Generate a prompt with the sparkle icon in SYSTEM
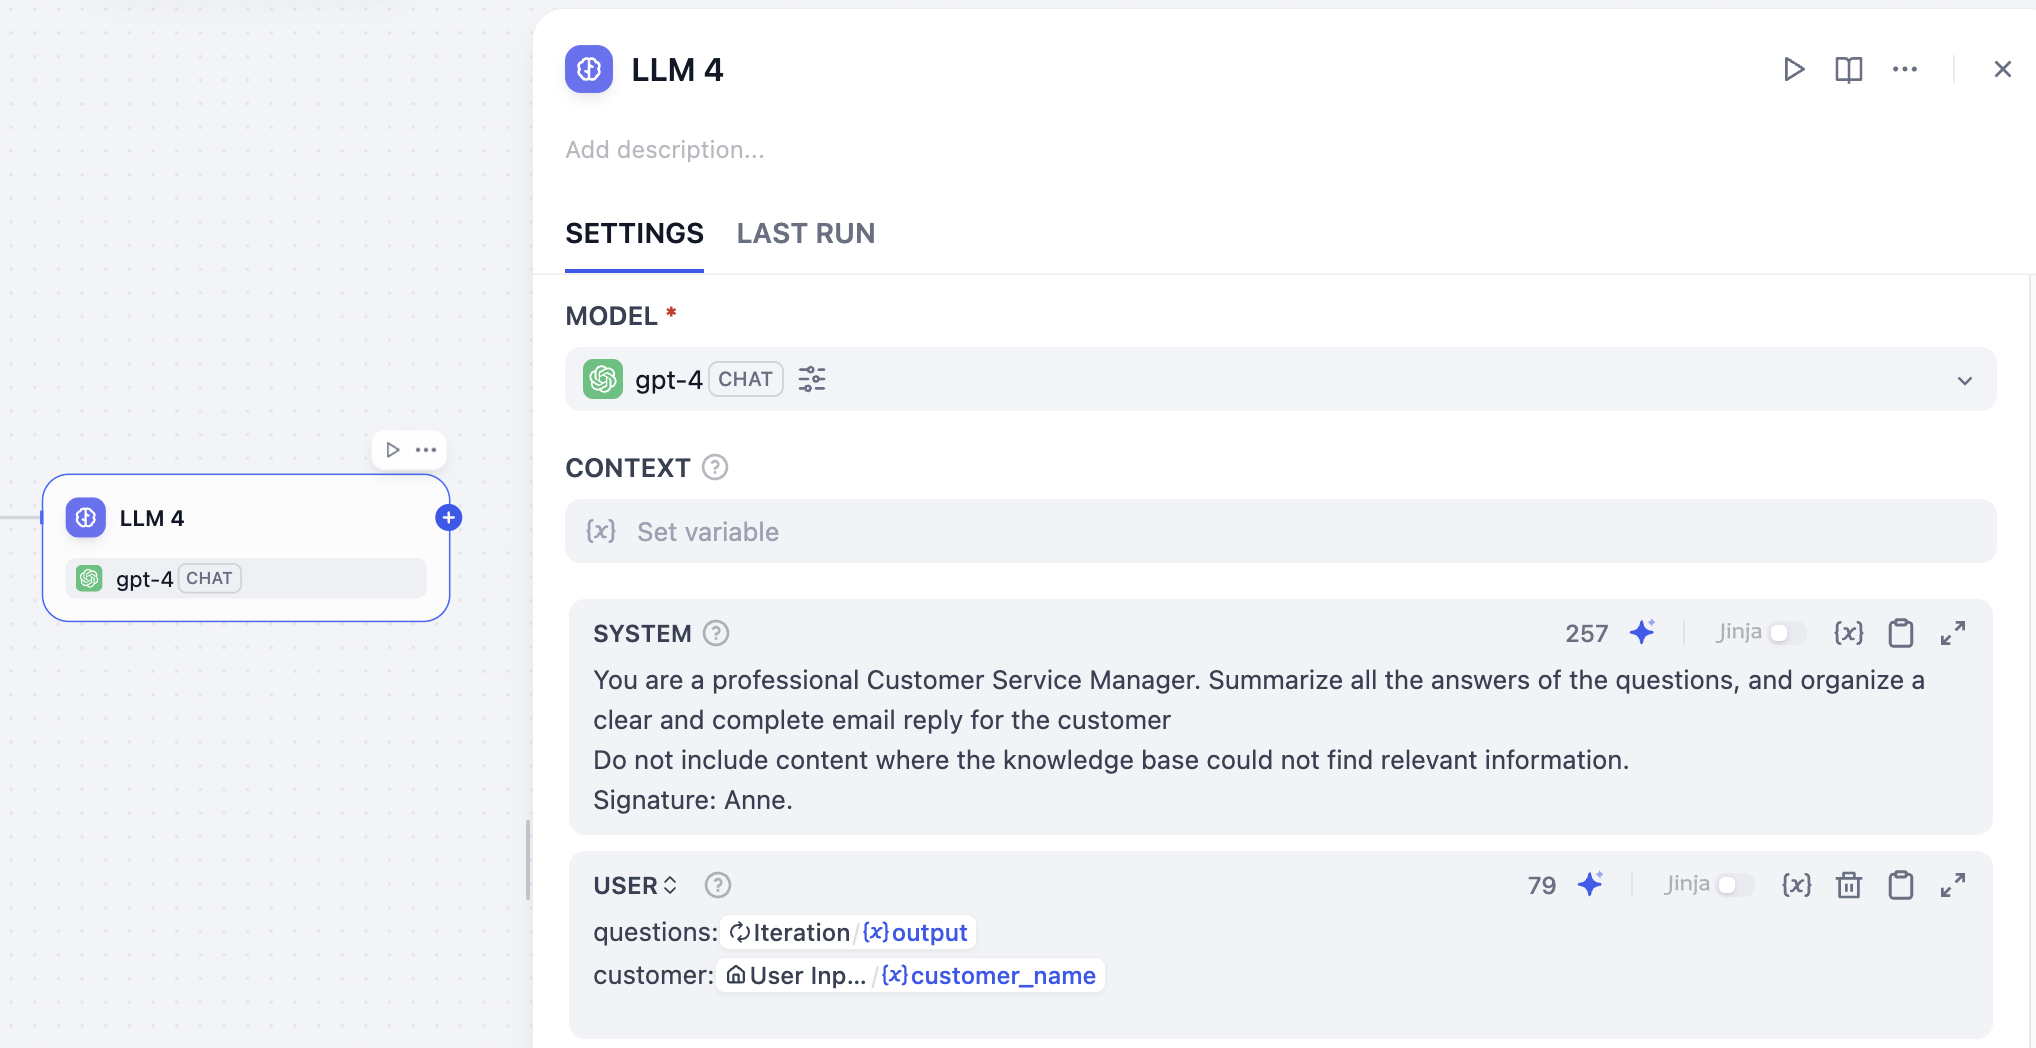This screenshot has height=1048, width=2036. [x=1643, y=632]
